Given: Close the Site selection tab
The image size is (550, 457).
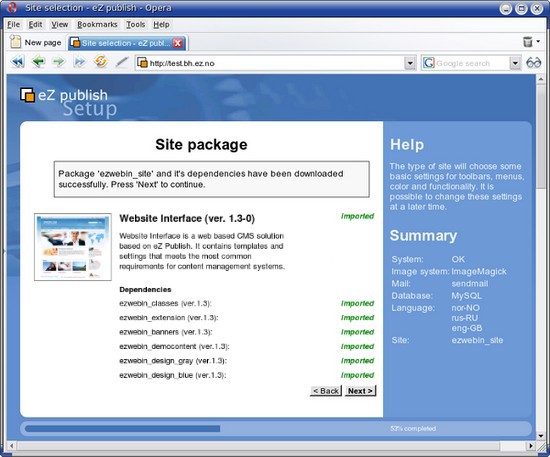Looking at the screenshot, I should pyautogui.click(x=178, y=43).
